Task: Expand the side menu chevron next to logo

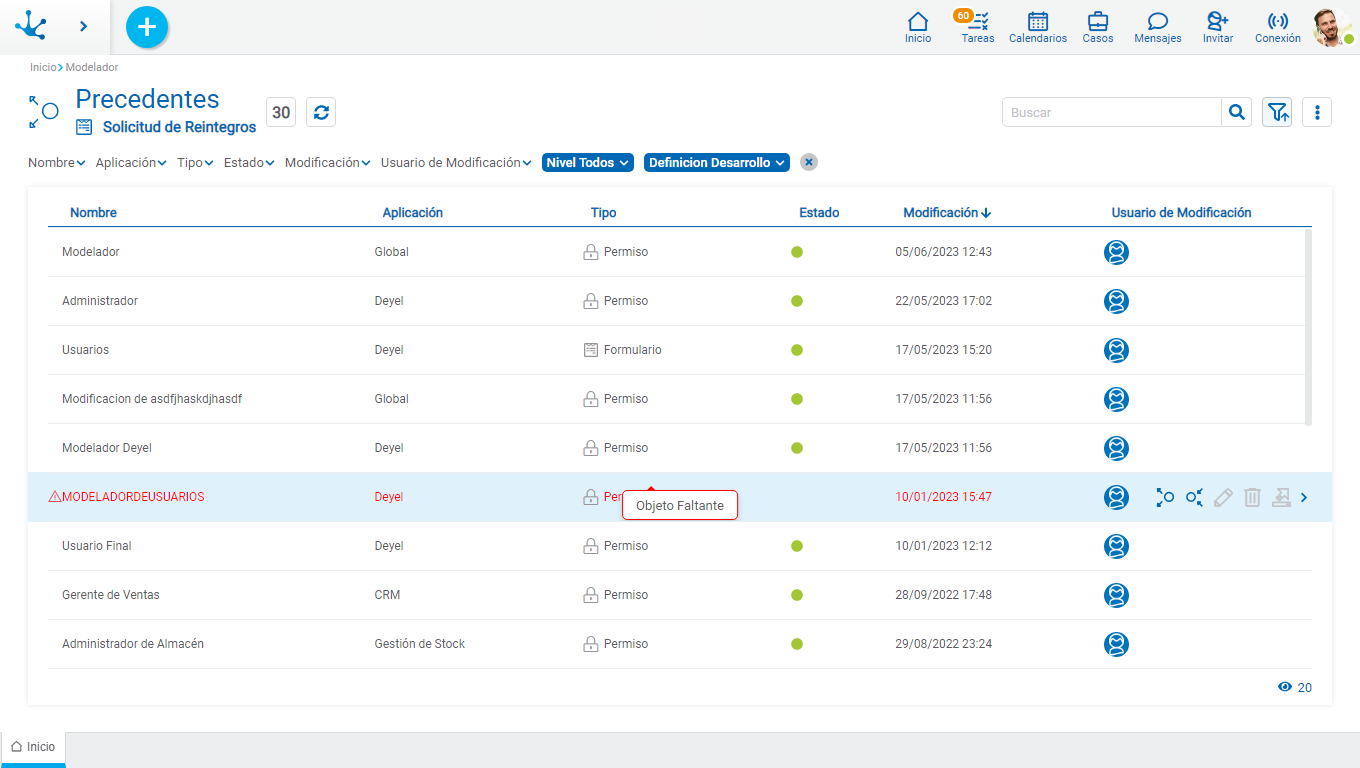Action: (x=83, y=26)
